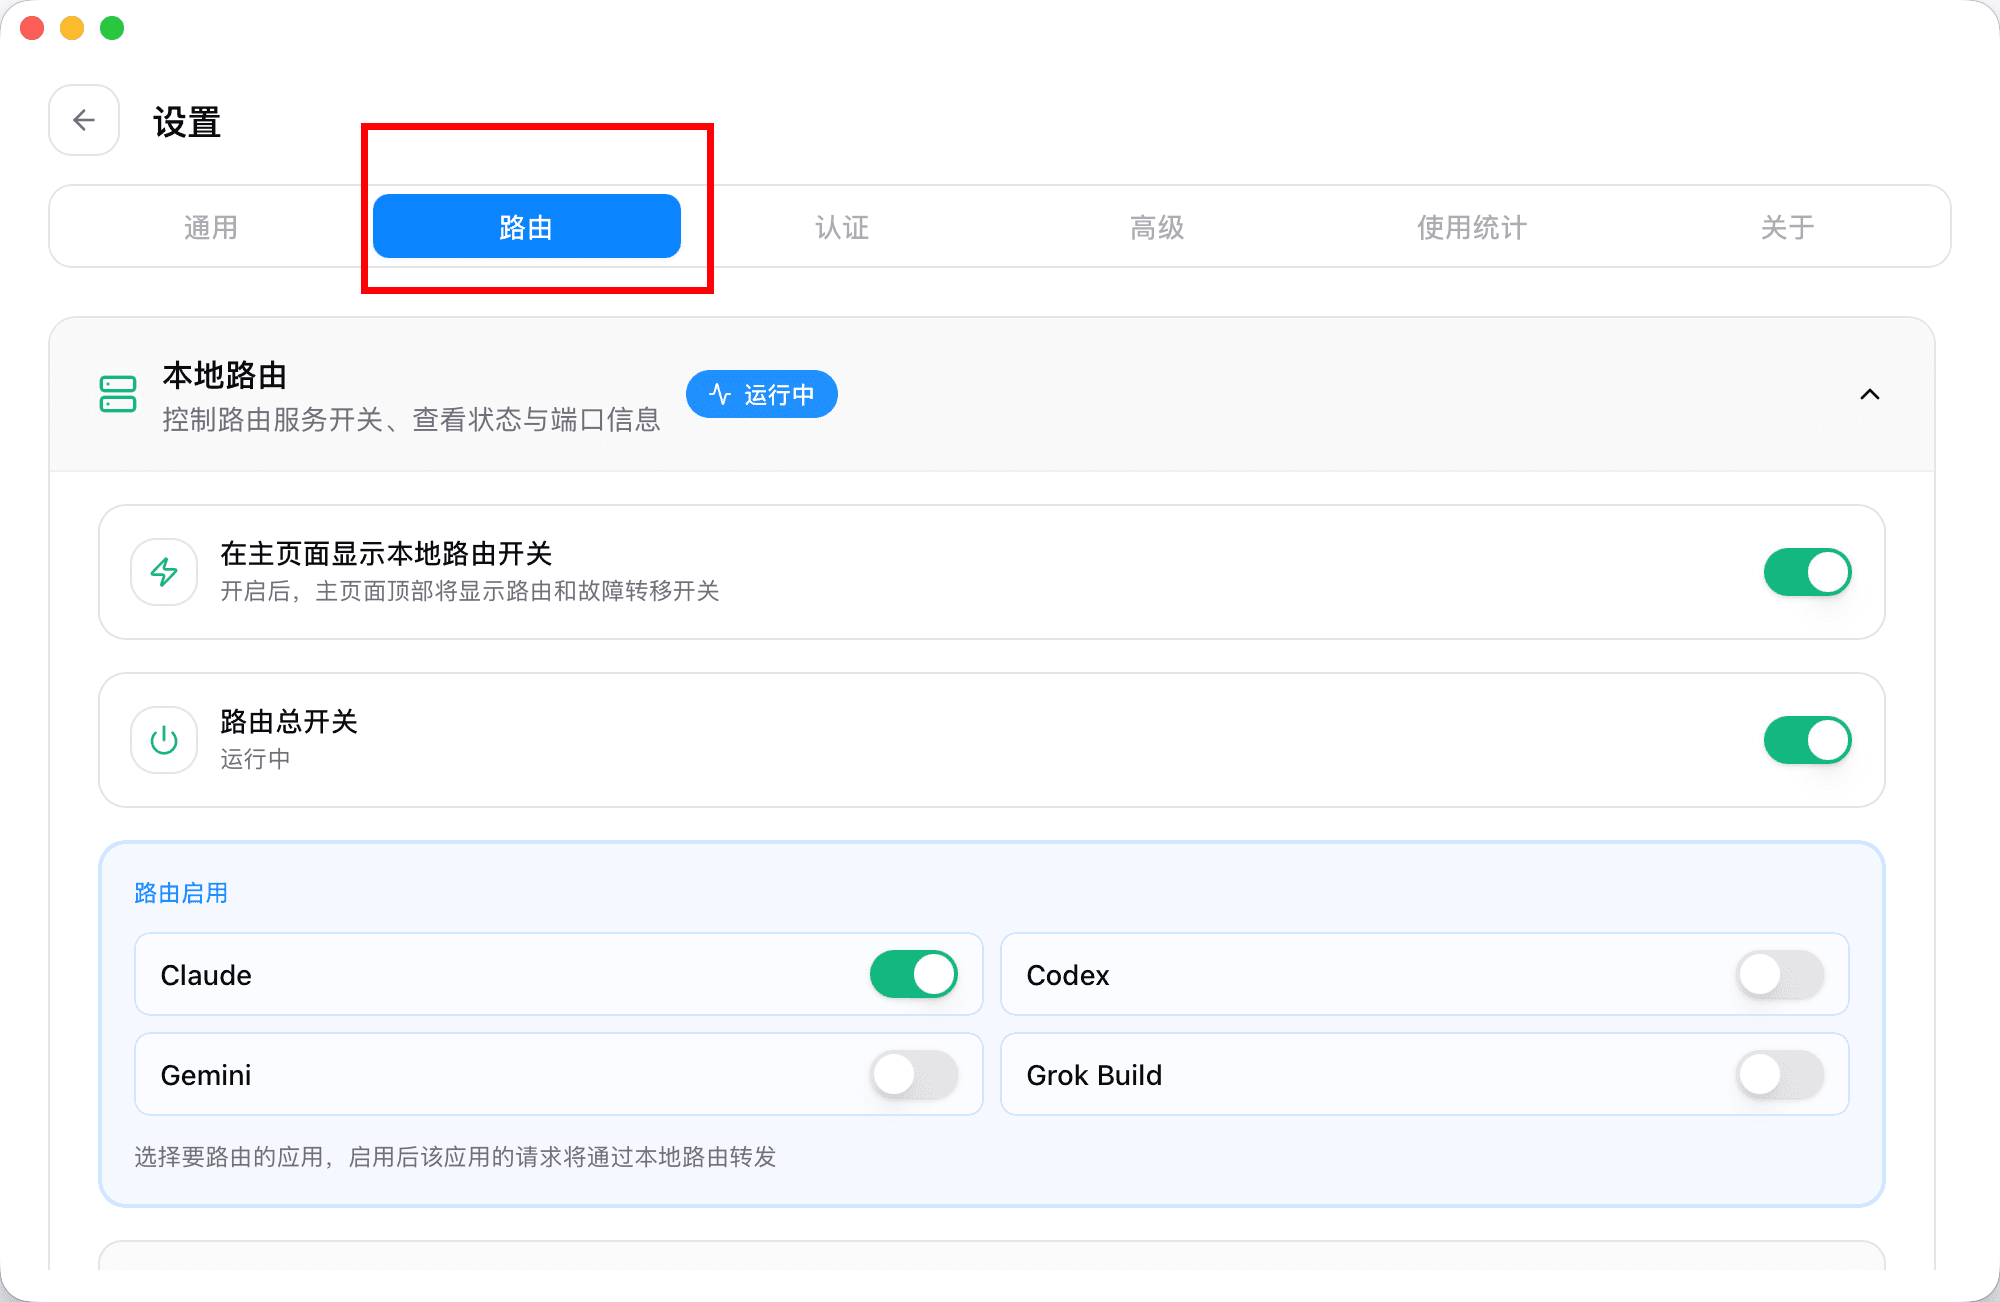
Task: Close the window with red button
Action: point(32,28)
